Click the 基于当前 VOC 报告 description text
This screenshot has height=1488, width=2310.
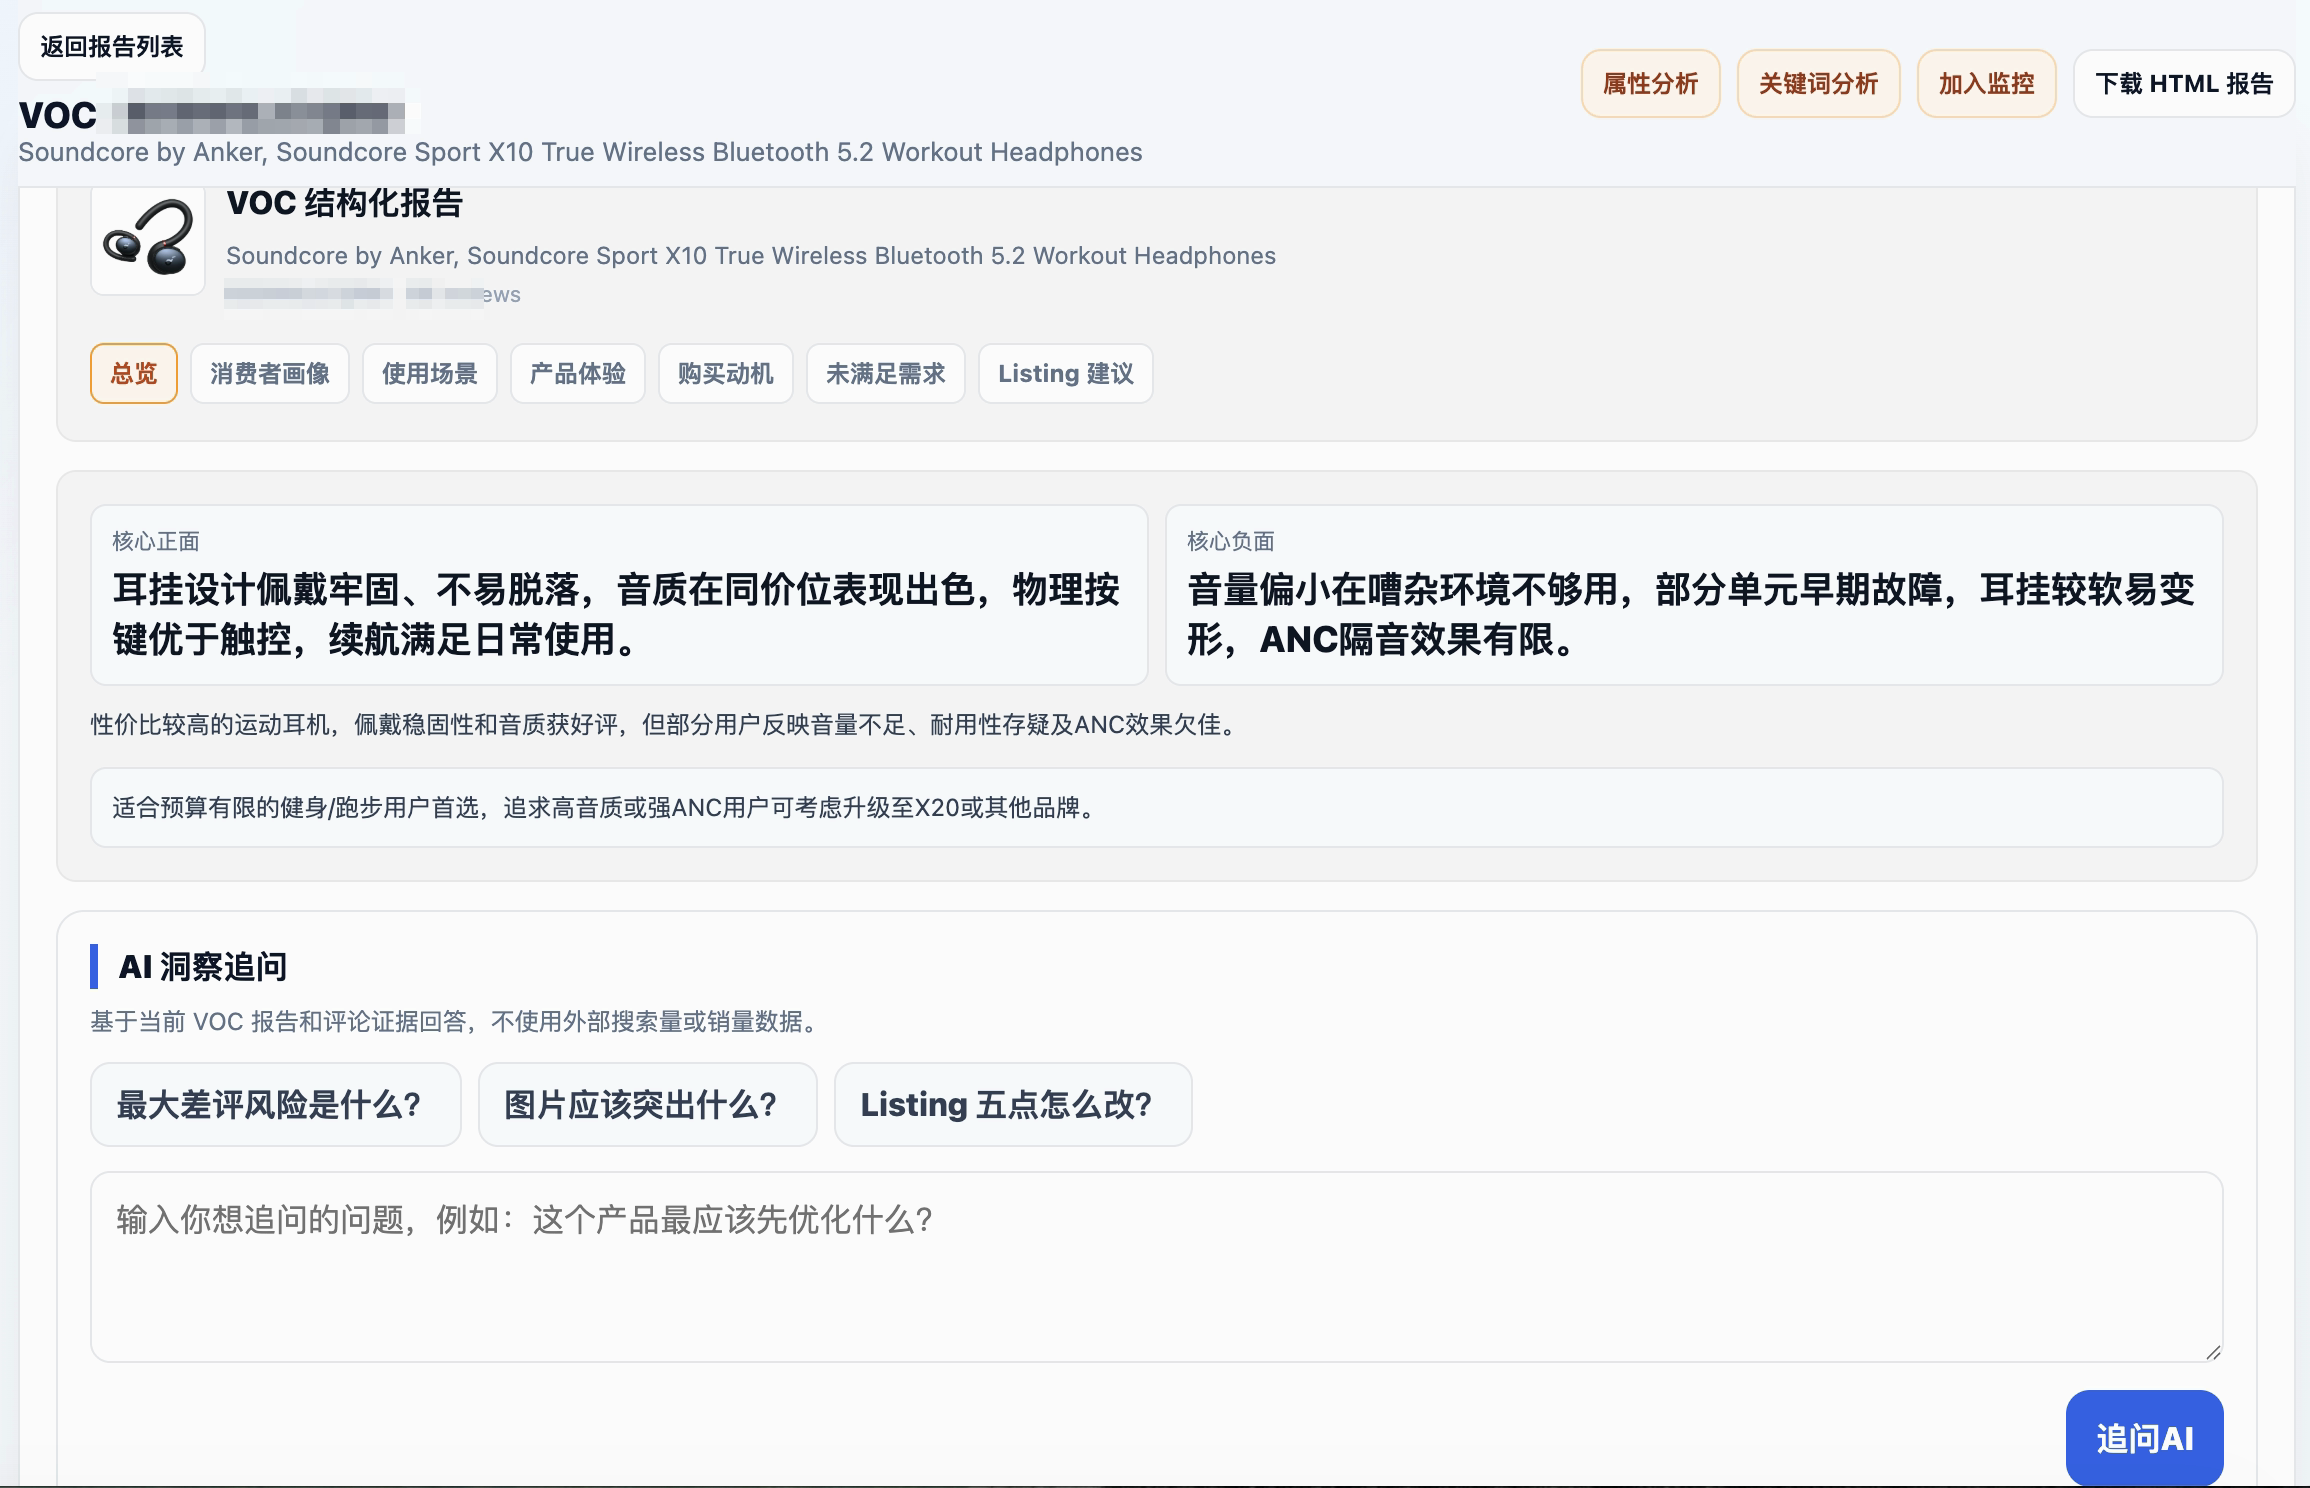pyautogui.click(x=458, y=1021)
